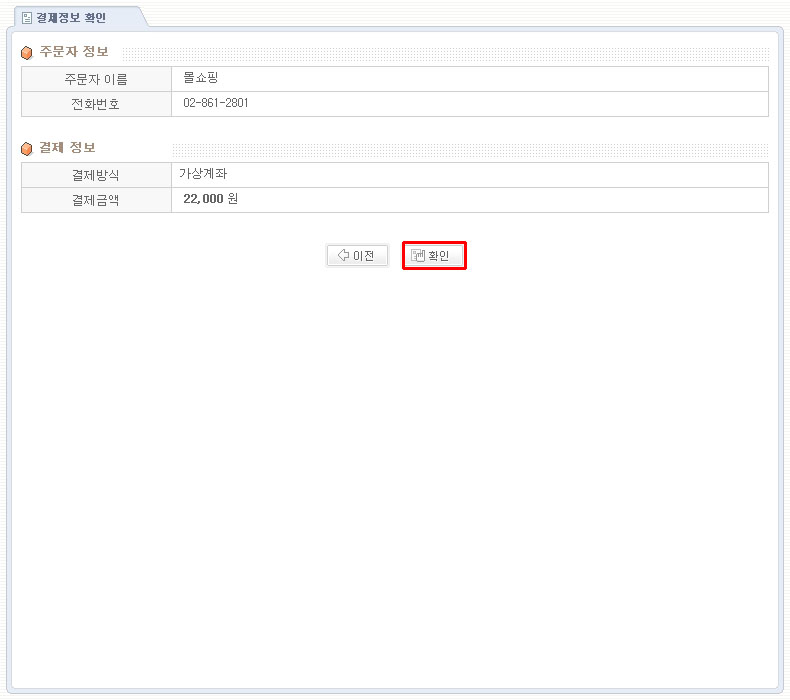This screenshot has width=790, height=700.
Task: Click the orange cube icon beside 결제 정보
Action: [x=27, y=148]
